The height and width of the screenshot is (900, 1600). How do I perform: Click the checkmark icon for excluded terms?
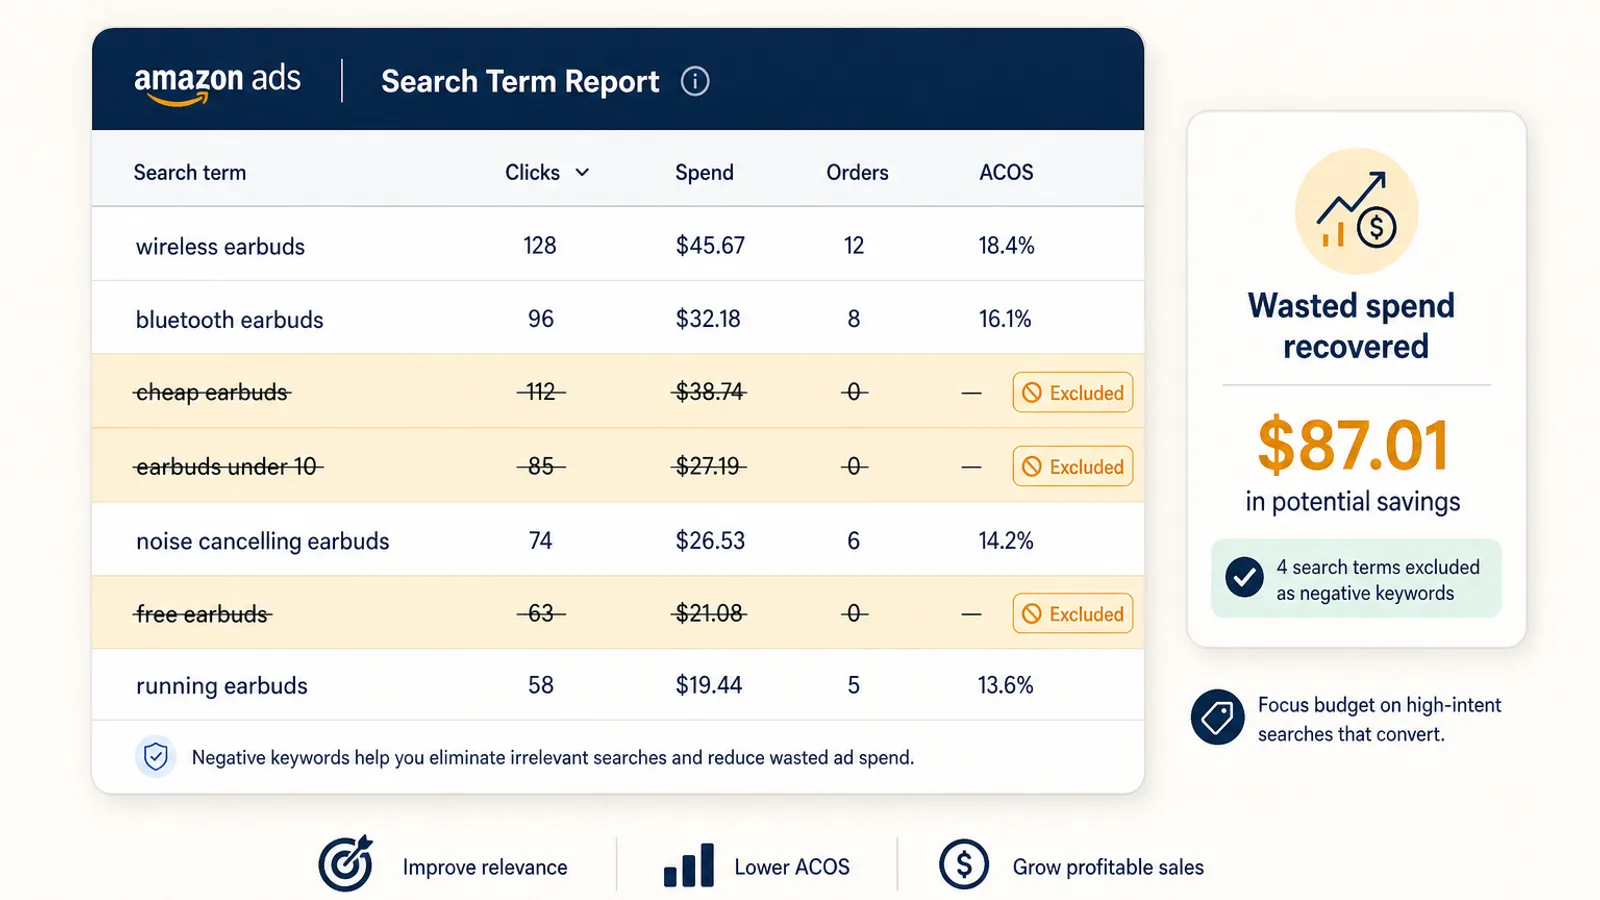click(1245, 578)
